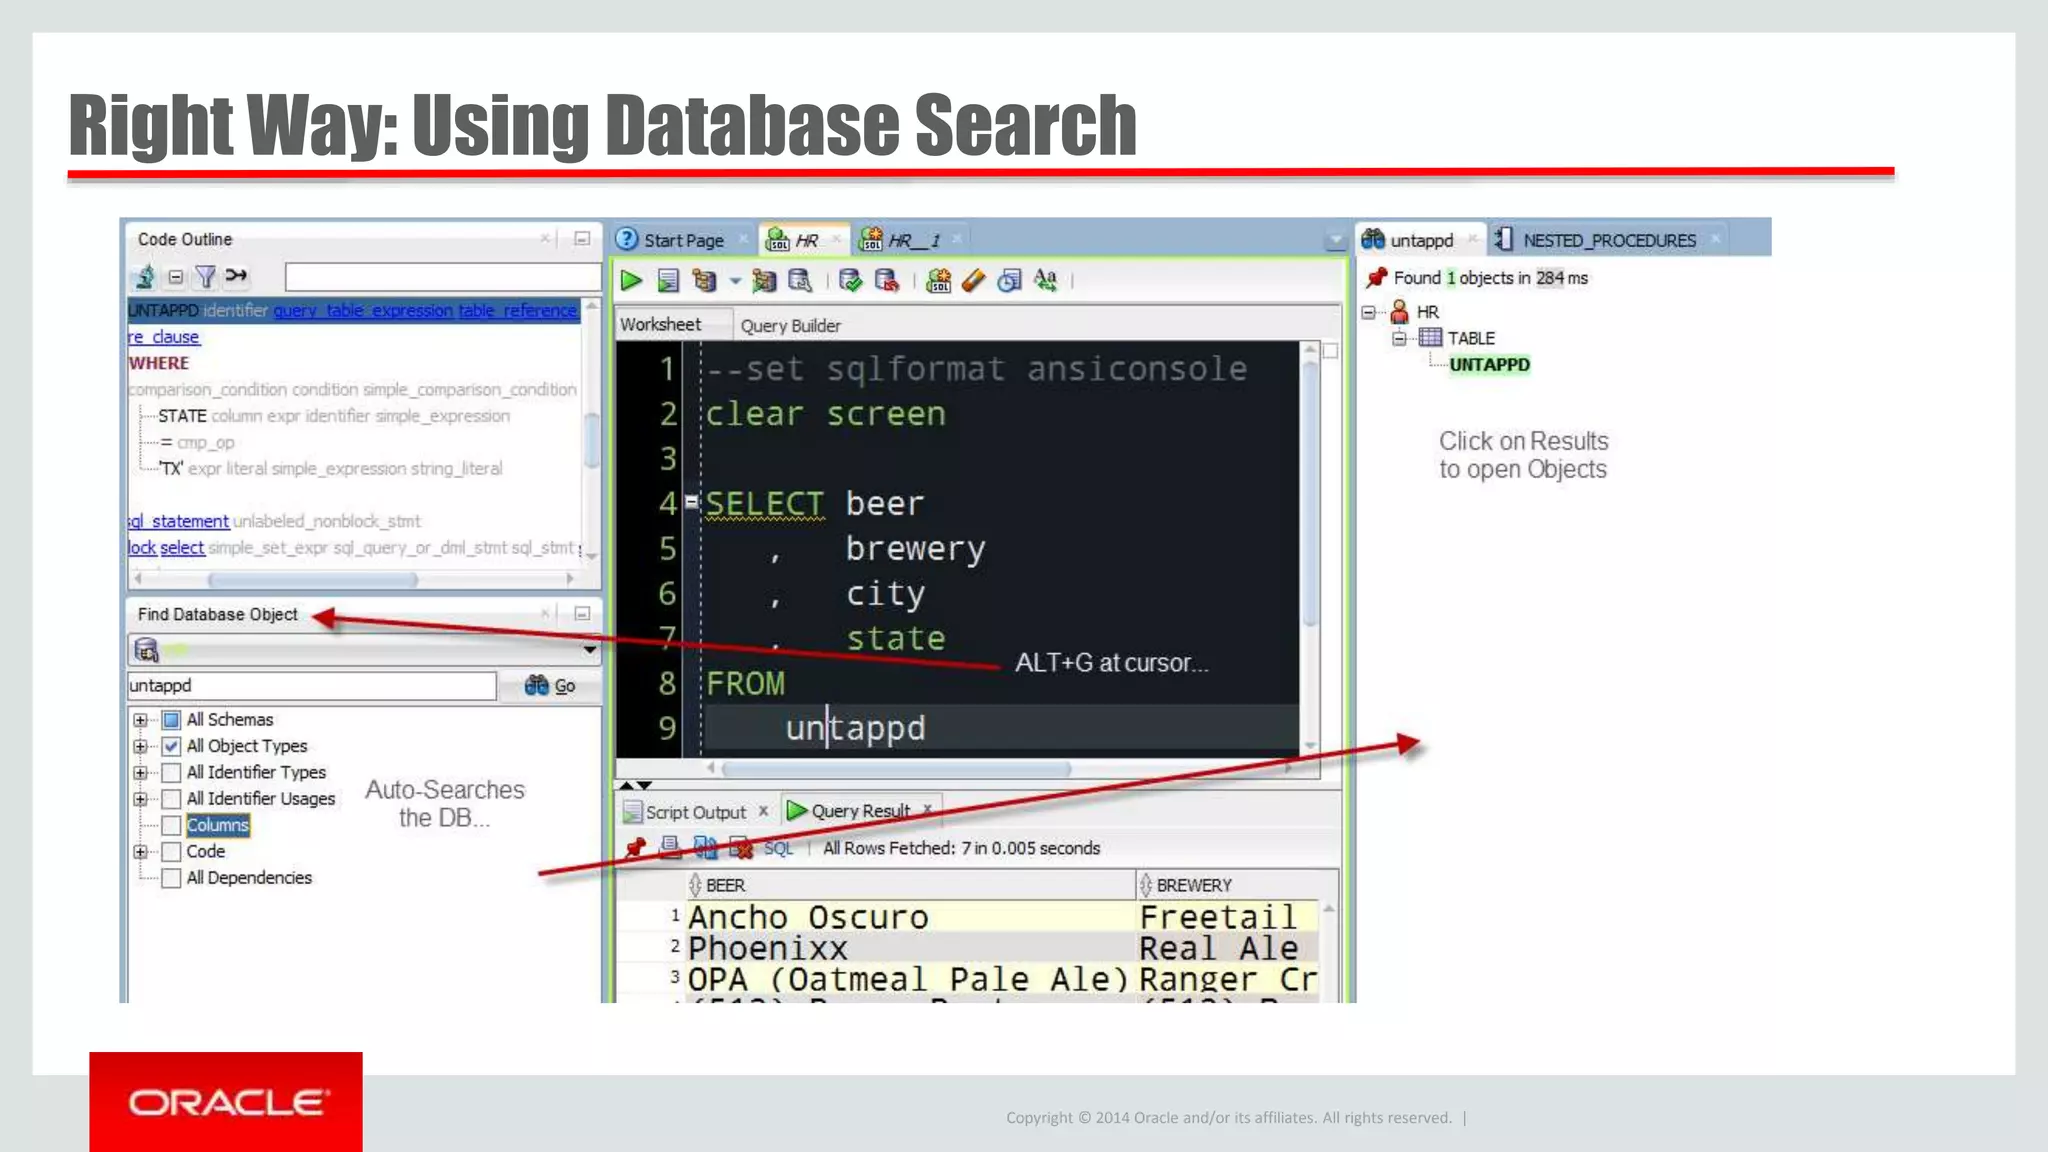Click the Explain Plan toolbar icon
Viewport: 2048px width, 1152px height.
704,281
